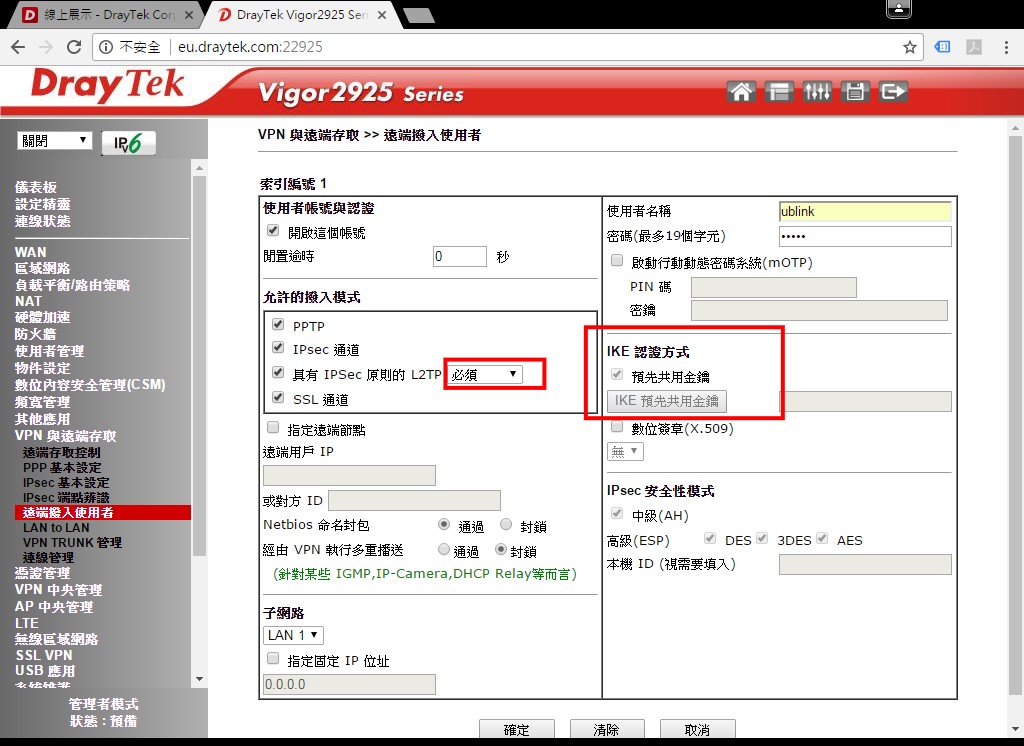The height and width of the screenshot is (746, 1024).
Task: Select 多重播送 通過 radio button
Action: pos(444,549)
